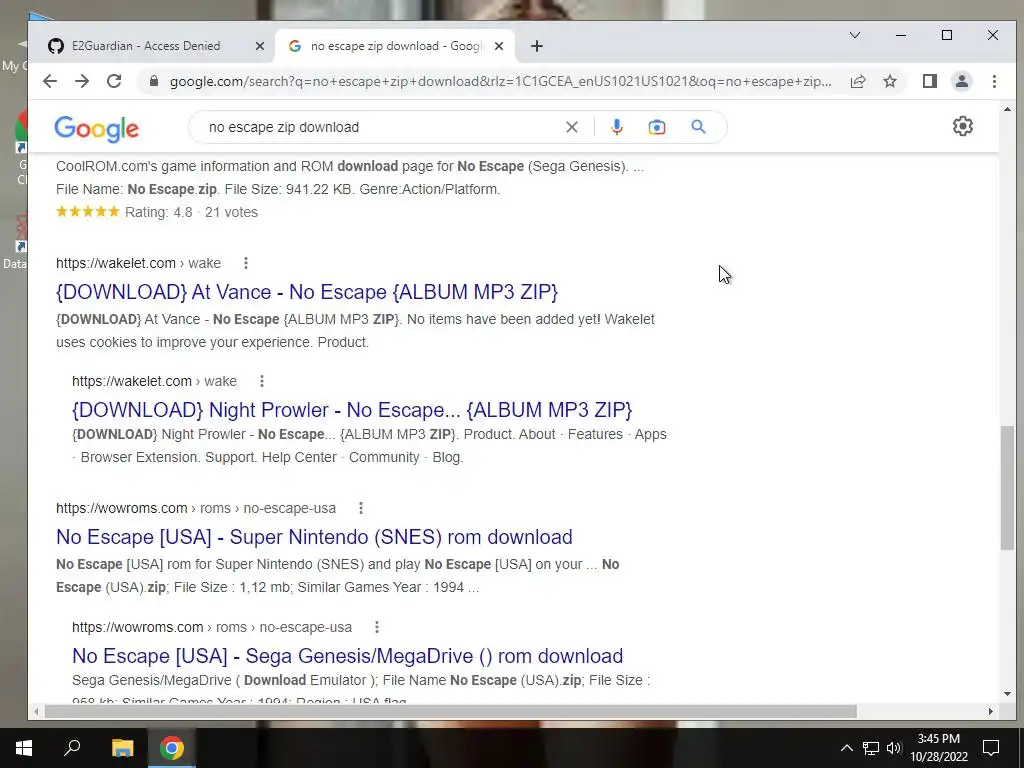Click scroll down arrow on vertical scrollbar
Image resolution: width=1024 pixels, height=768 pixels.
pos(1007,694)
